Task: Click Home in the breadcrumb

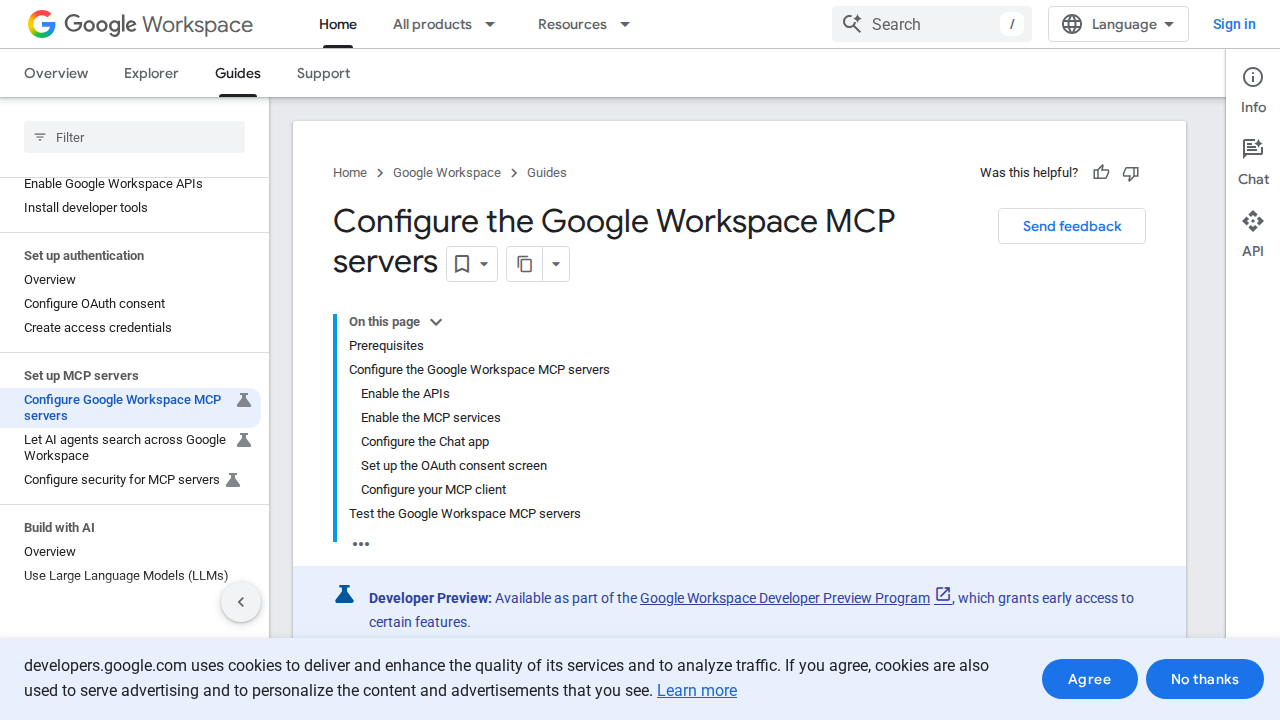Action: [x=350, y=173]
